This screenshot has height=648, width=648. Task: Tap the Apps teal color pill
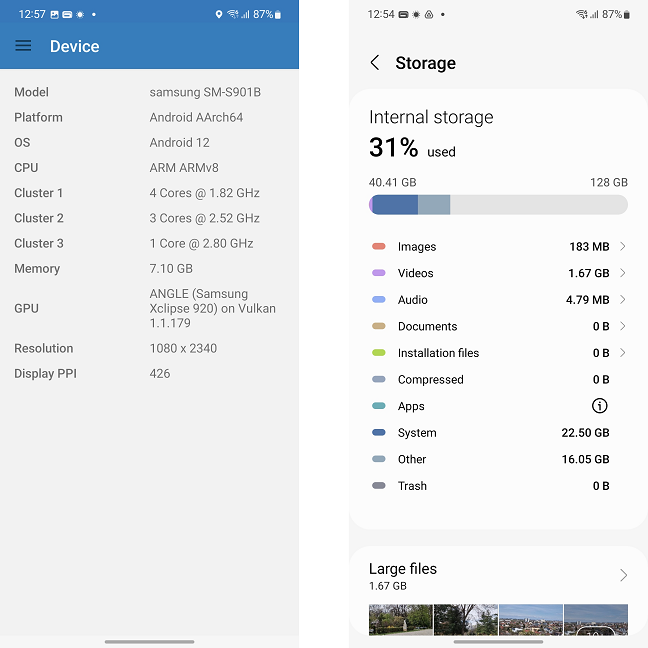pyautogui.click(x=379, y=406)
